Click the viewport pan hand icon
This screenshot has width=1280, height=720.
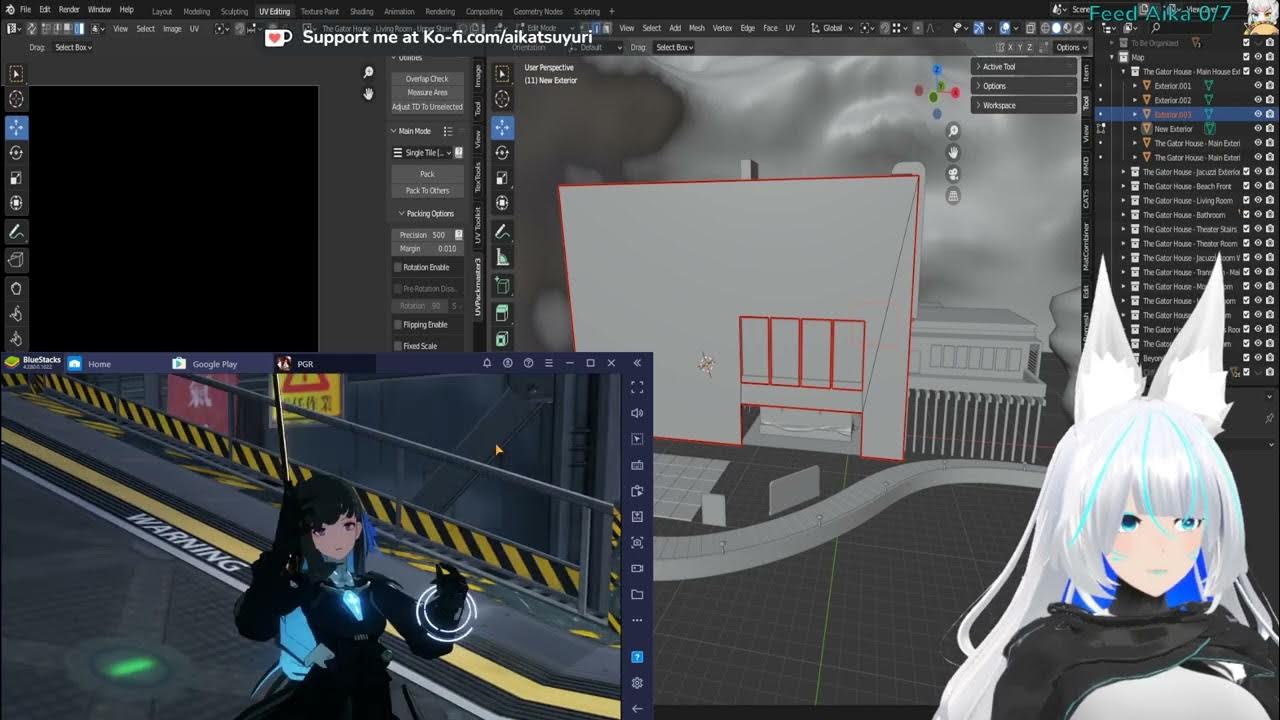coord(953,152)
